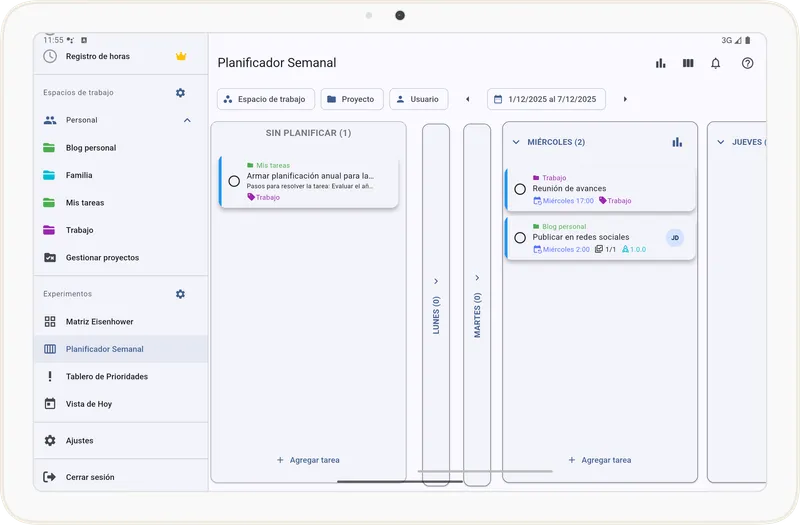Screen dimensions: 800x525
Task: Switch to the board columns view icon
Action: [688, 63]
